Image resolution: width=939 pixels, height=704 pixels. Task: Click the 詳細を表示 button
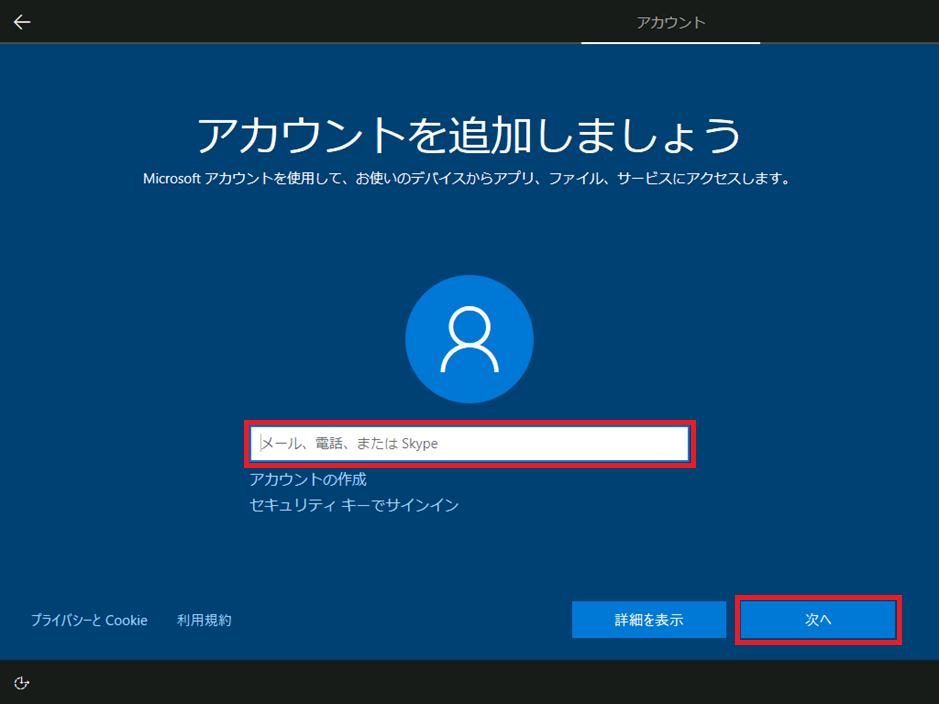pyautogui.click(x=649, y=620)
